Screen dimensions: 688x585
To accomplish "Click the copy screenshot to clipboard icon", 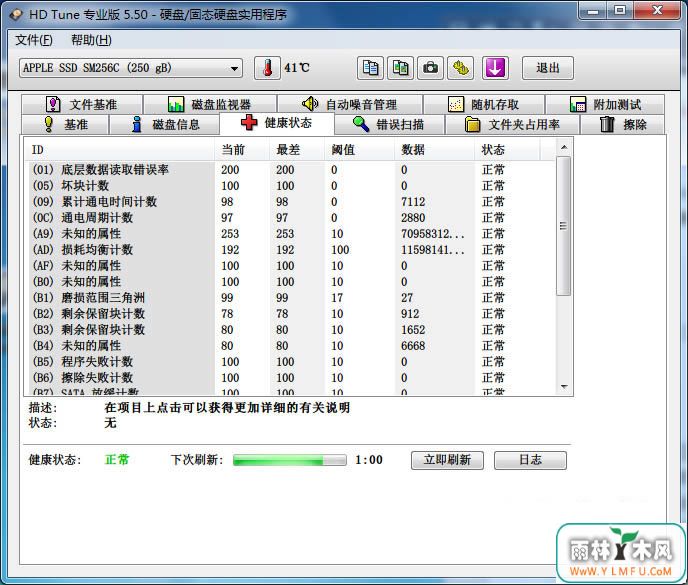I will 400,68.
